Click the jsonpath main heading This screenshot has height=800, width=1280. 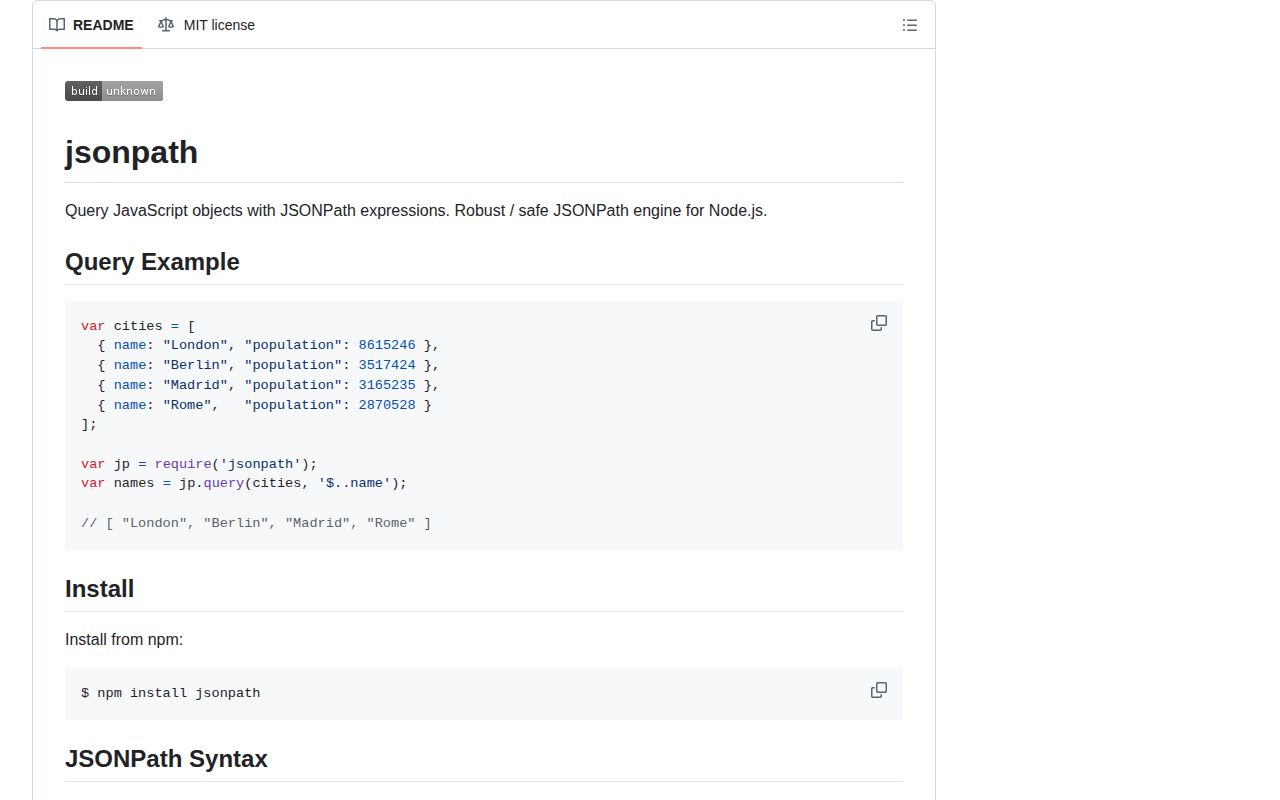tap(132, 152)
